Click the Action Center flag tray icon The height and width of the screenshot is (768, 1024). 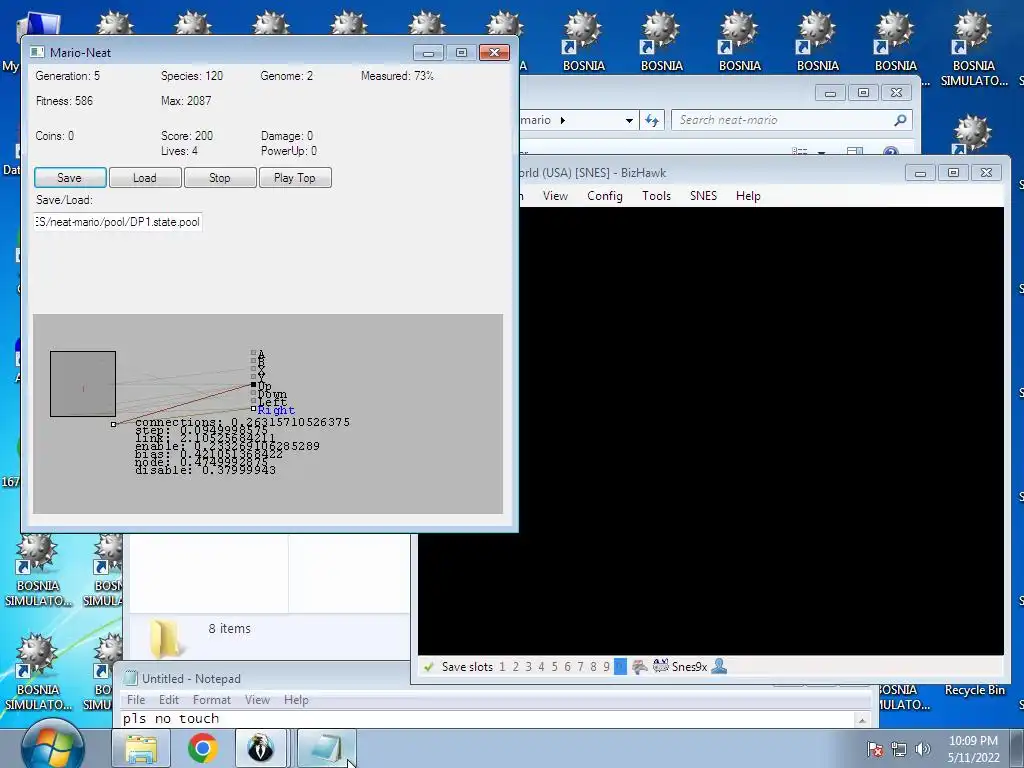[x=875, y=749]
